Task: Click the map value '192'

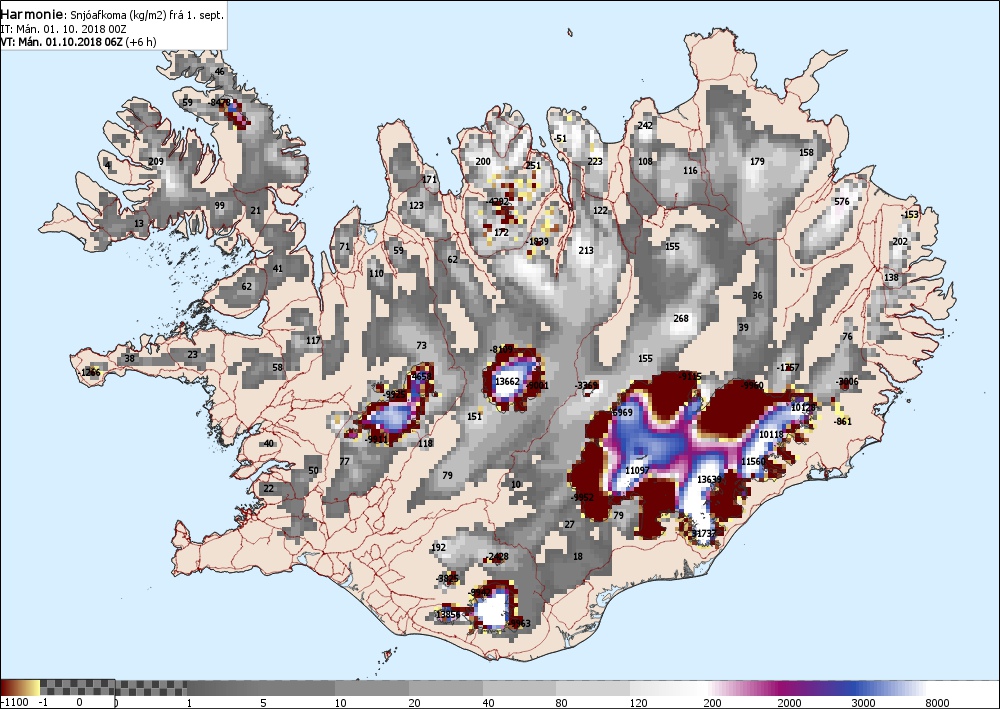Action: pos(439,547)
